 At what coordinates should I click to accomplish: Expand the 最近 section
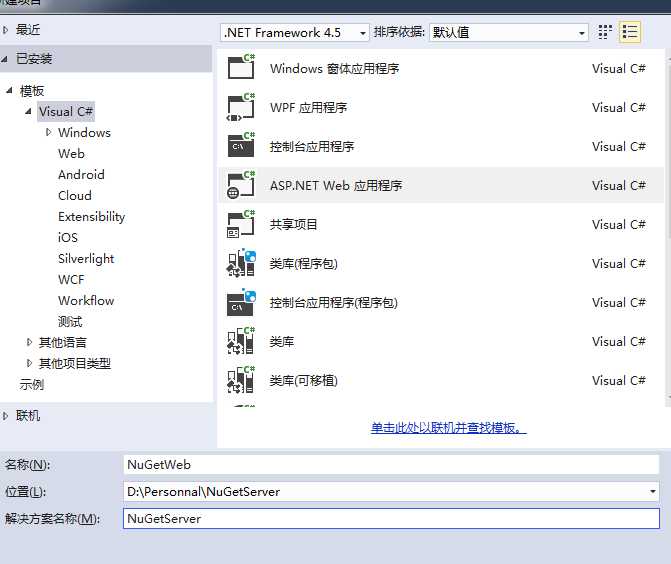(x=6, y=30)
